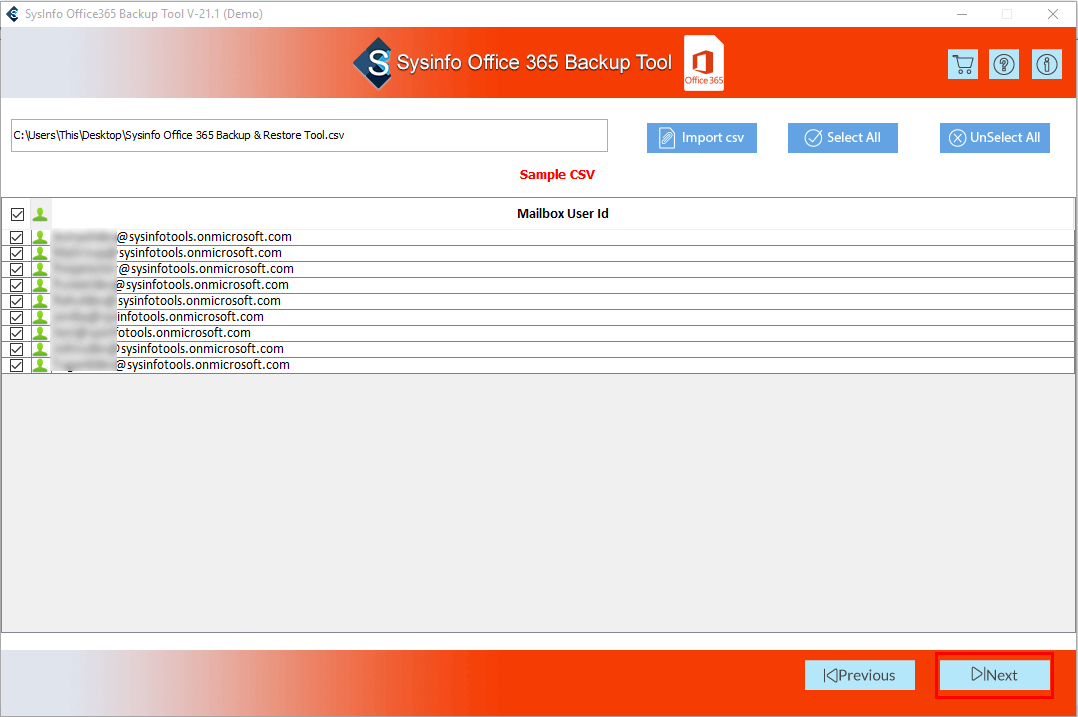Click the Office 365 logo icon
This screenshot has height=717, width=1078.
click(x=703, y=63)
